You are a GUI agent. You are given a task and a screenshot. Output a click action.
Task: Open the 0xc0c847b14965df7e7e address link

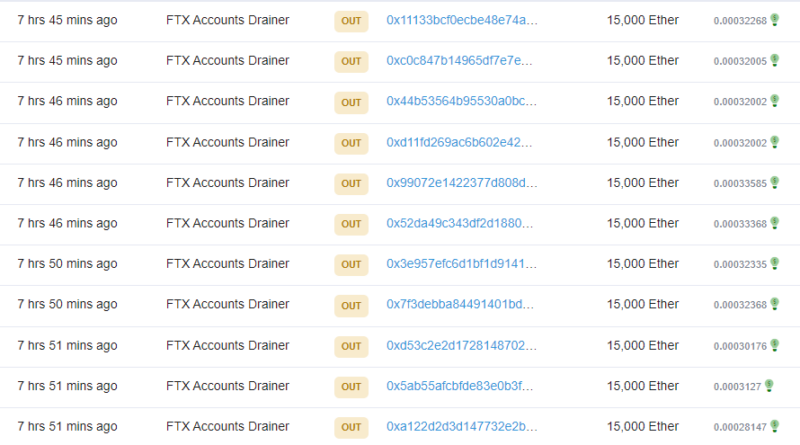[460, 61]
